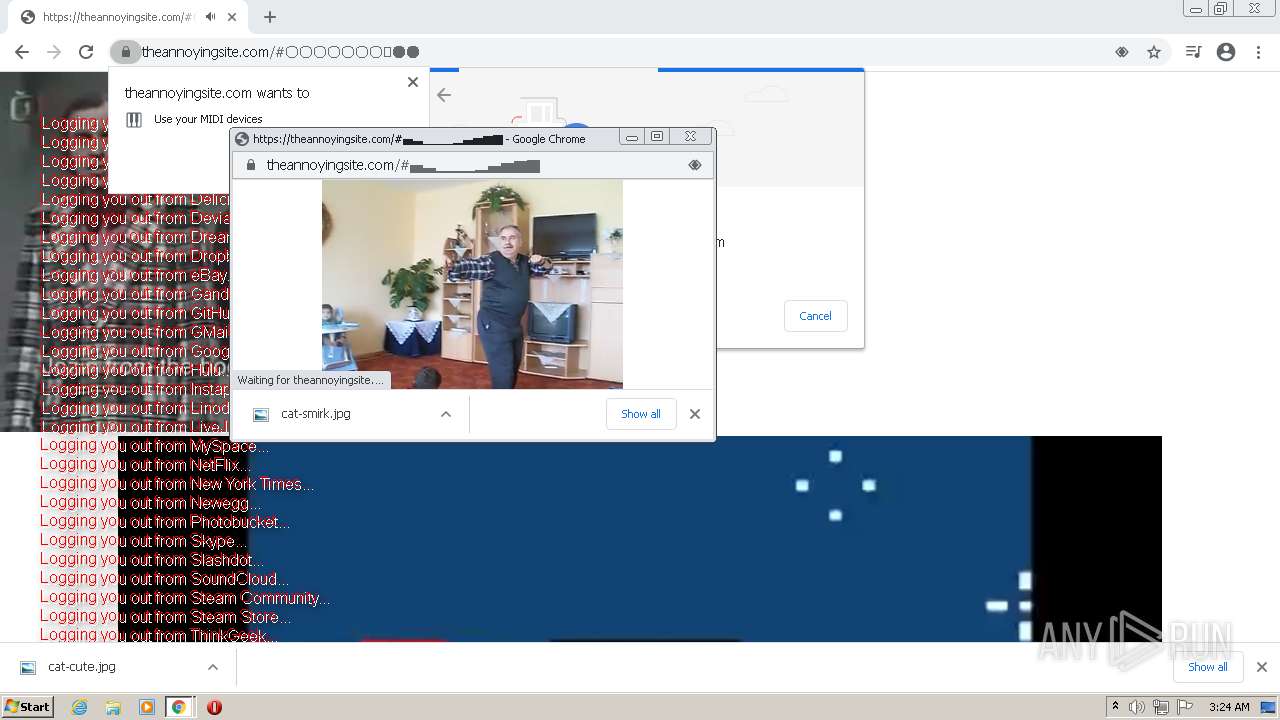Screen dimensions: 1280x720
Task: Click 'Logging you out from MySpace...' text
Action: coord(155,446)
